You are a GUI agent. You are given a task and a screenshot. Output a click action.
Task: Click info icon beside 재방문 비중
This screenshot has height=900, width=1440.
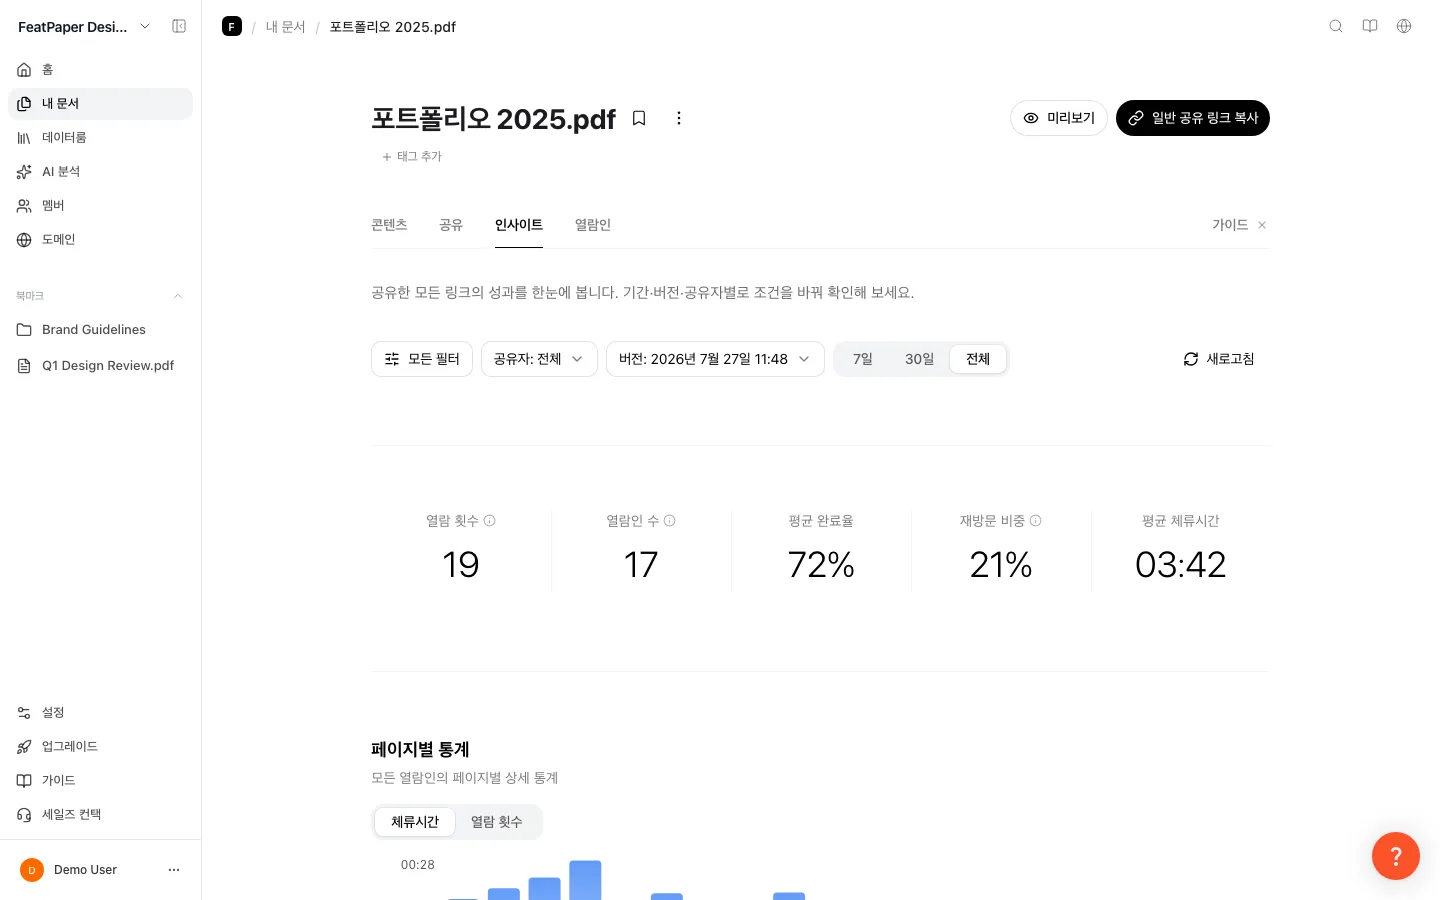[x=1036, y=521]
